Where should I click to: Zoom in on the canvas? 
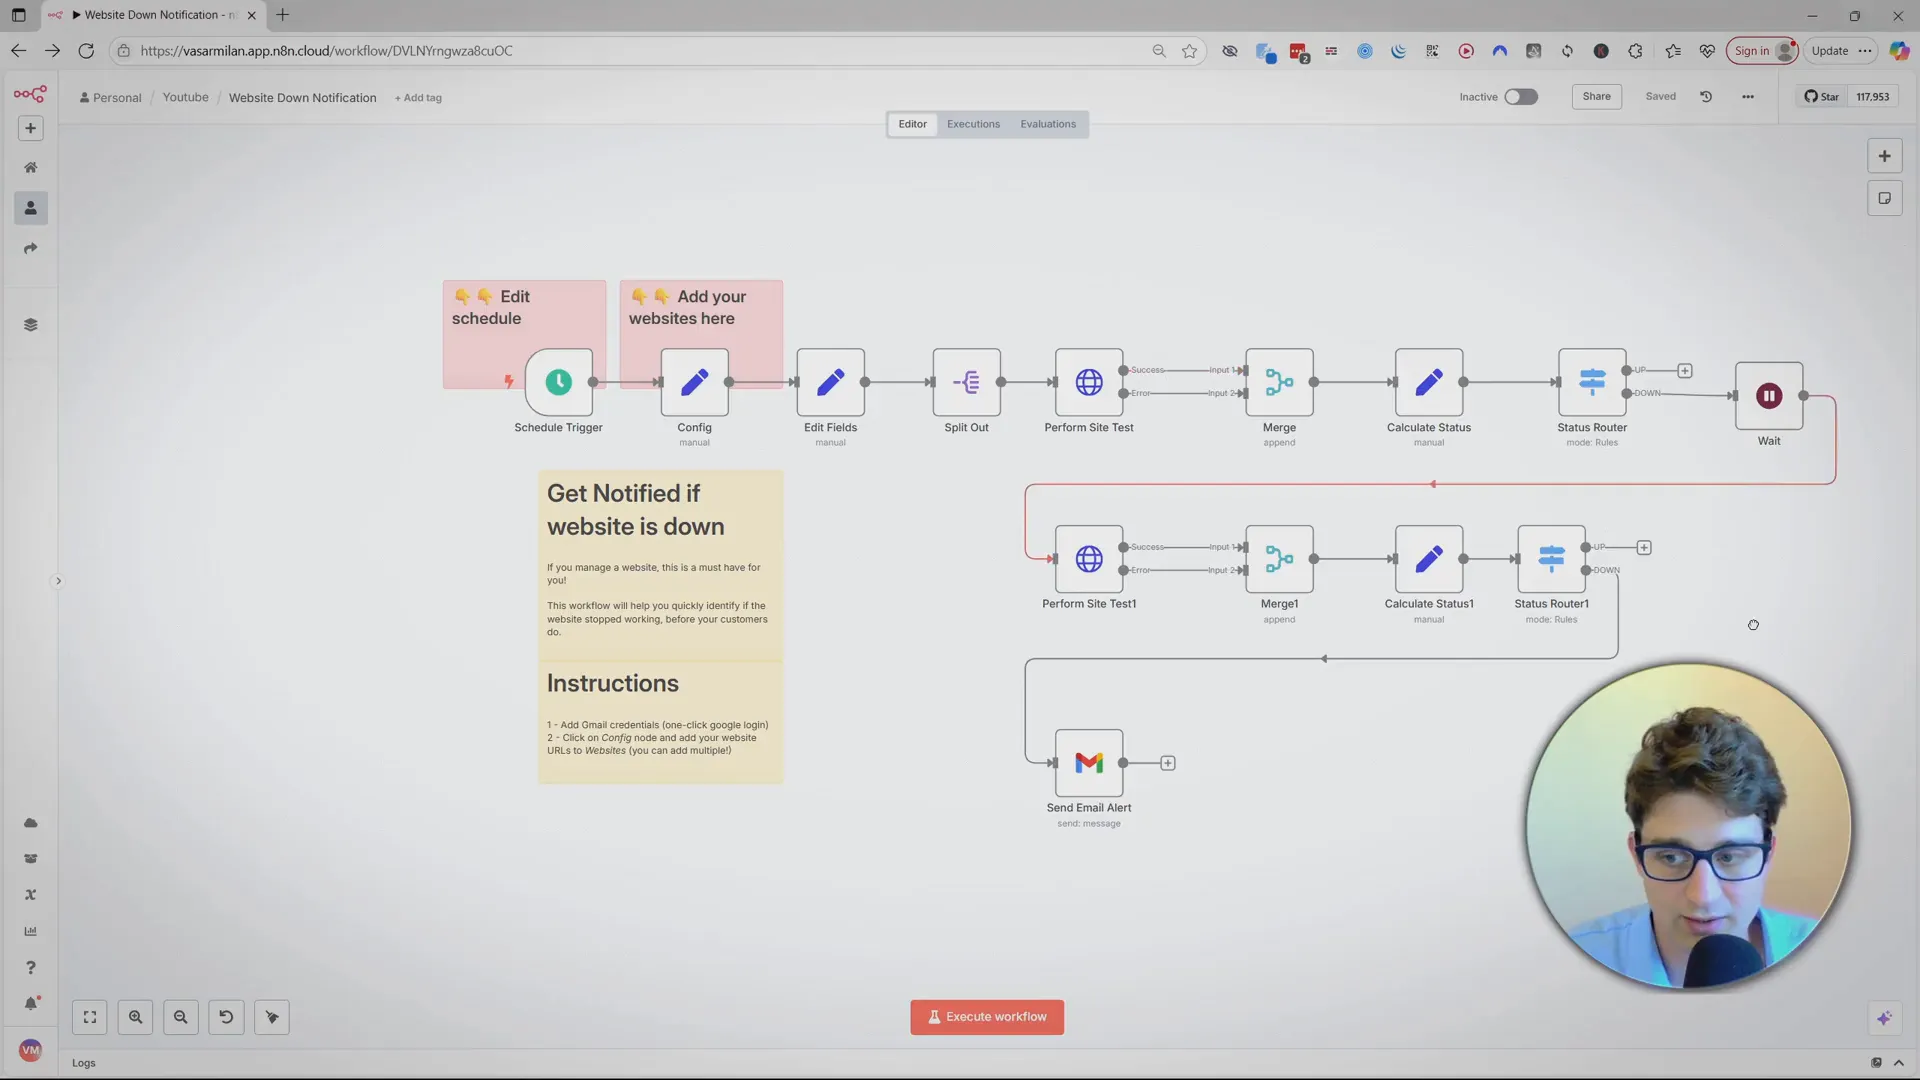click(x=135, y=1017)
